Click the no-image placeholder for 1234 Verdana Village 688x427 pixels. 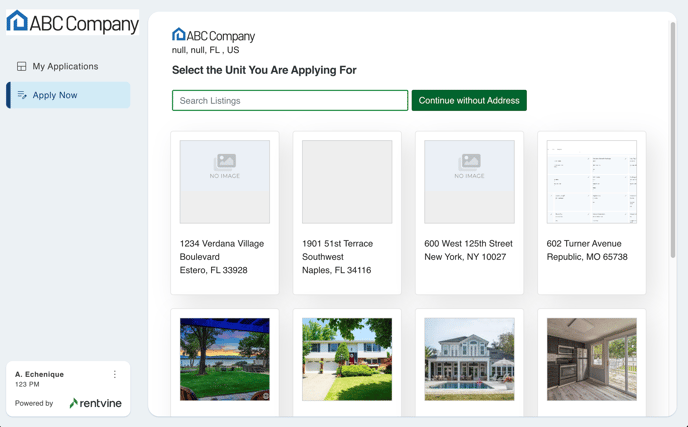coord(225,181)
